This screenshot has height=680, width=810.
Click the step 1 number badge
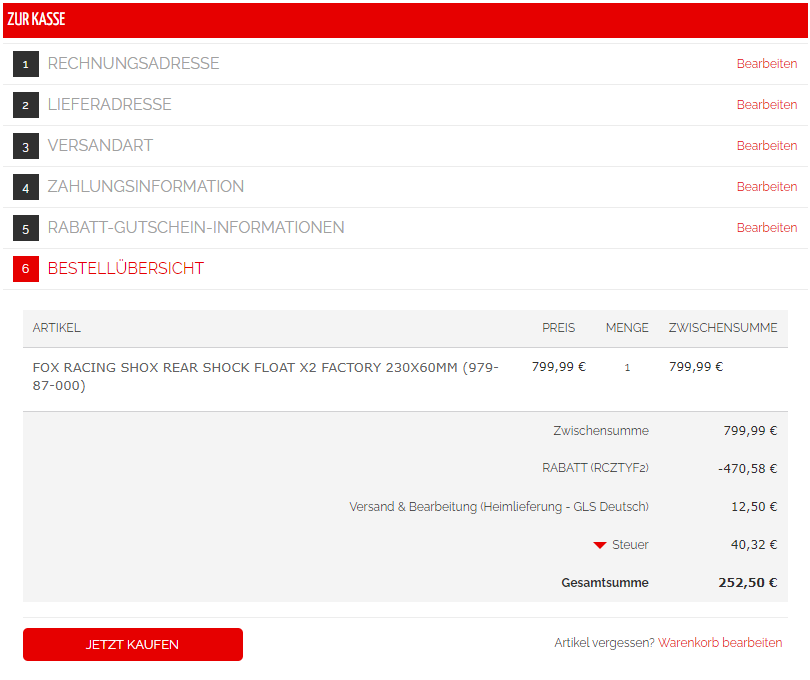pyautogui.click(x=25, y=64)
